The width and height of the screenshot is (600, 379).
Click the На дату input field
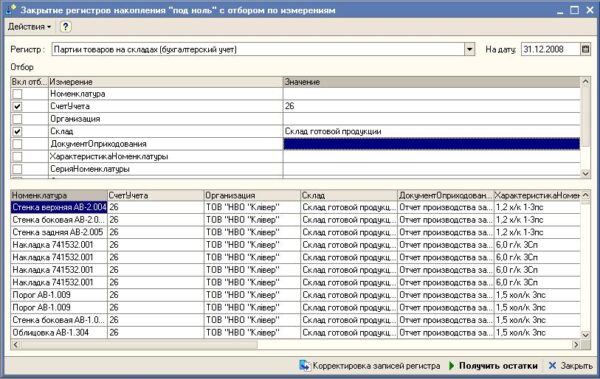tap(550, 49)
